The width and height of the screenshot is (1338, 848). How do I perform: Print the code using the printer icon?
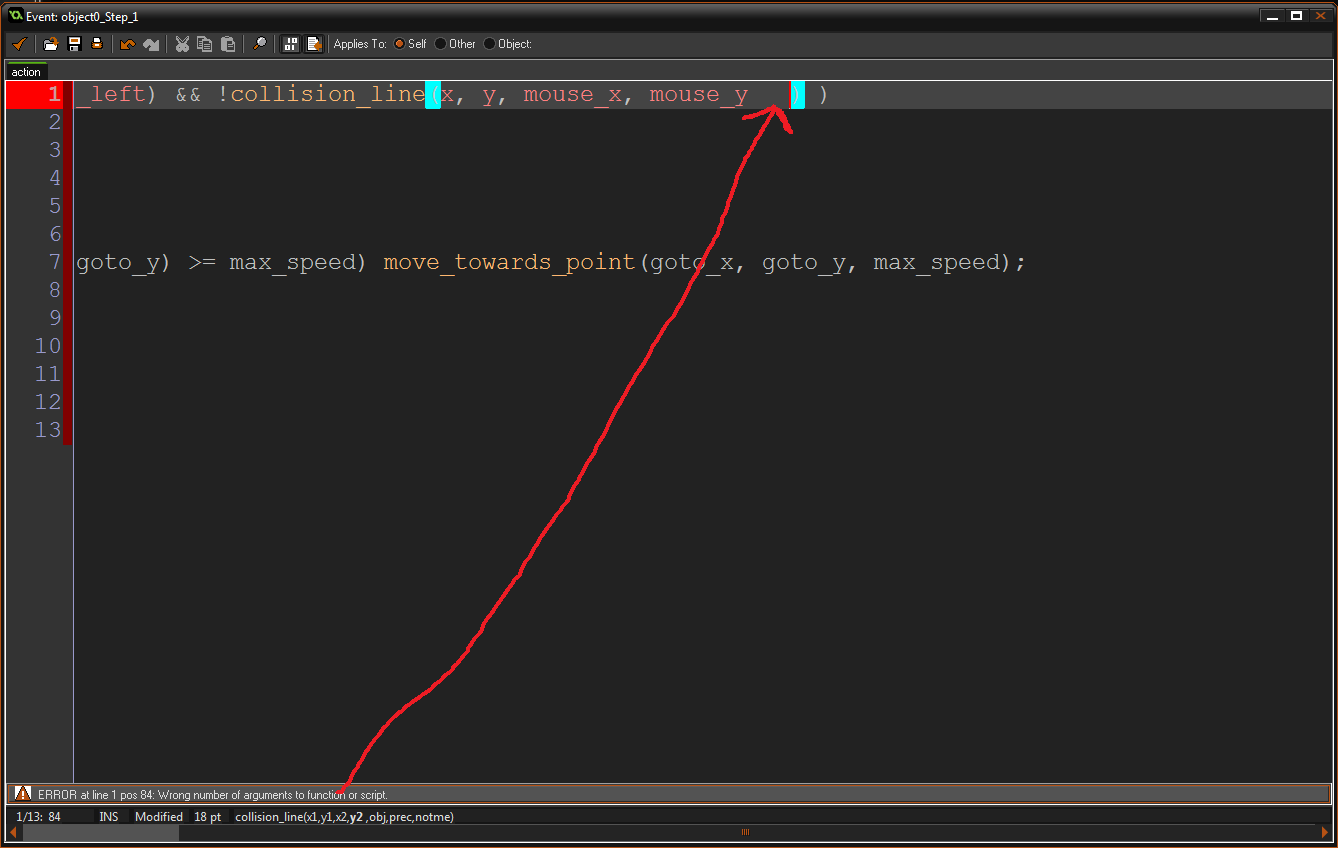coord(97,44)
